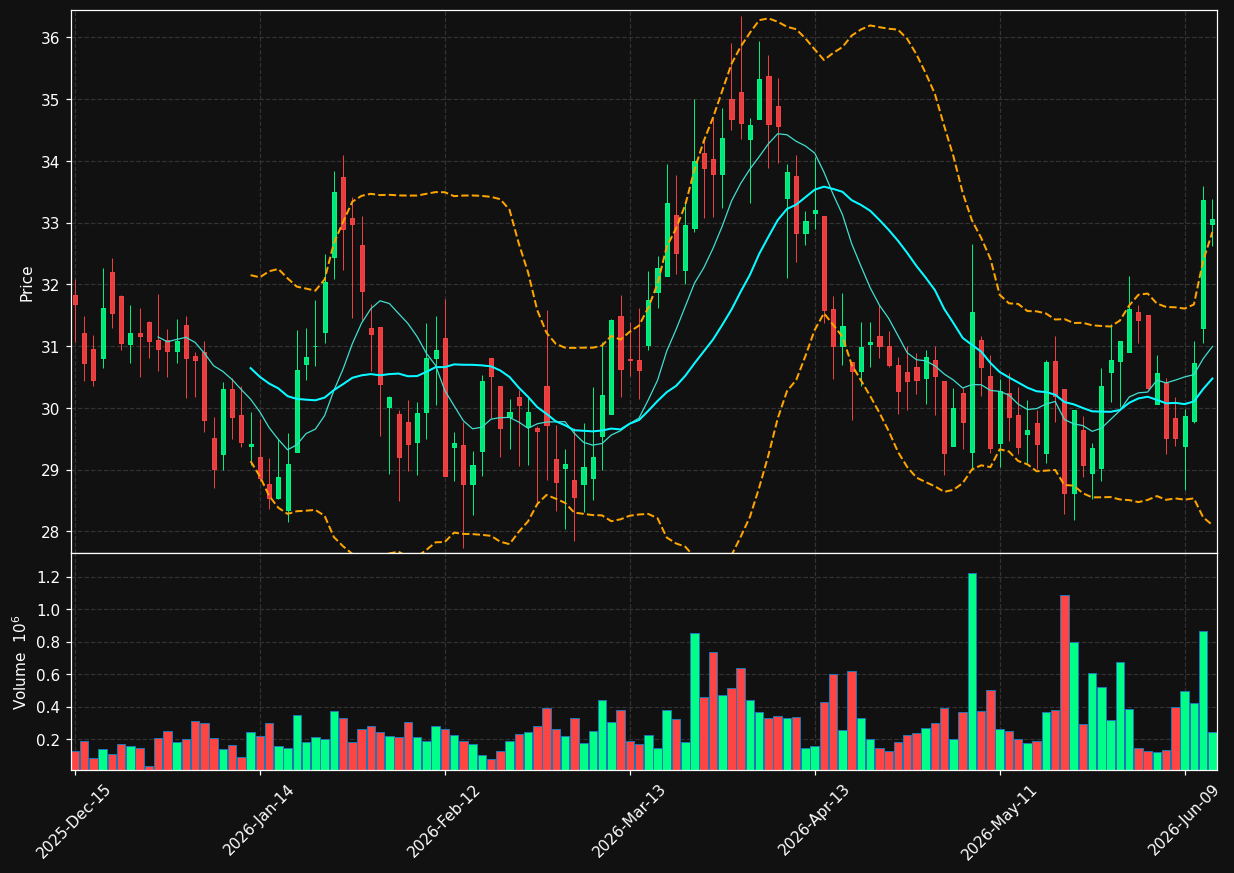The width and height of the screenshot is (1234, 873).
Task: Click price tick label 30
Action: 53,409
